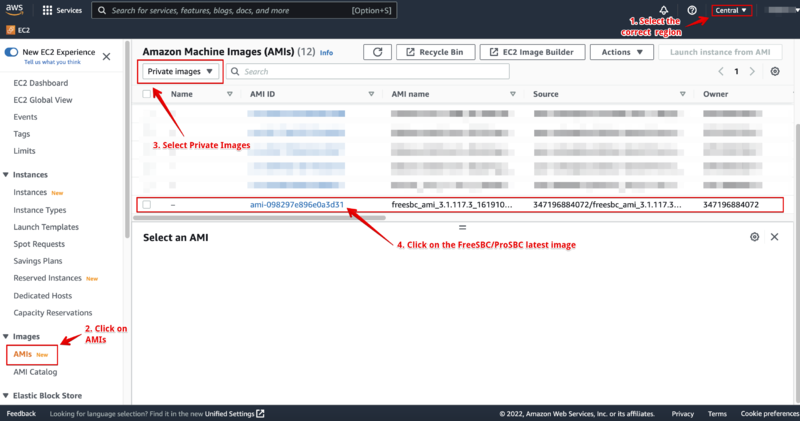Open Capacity Reservations
The image size is (800, 421).
point(53,313)
